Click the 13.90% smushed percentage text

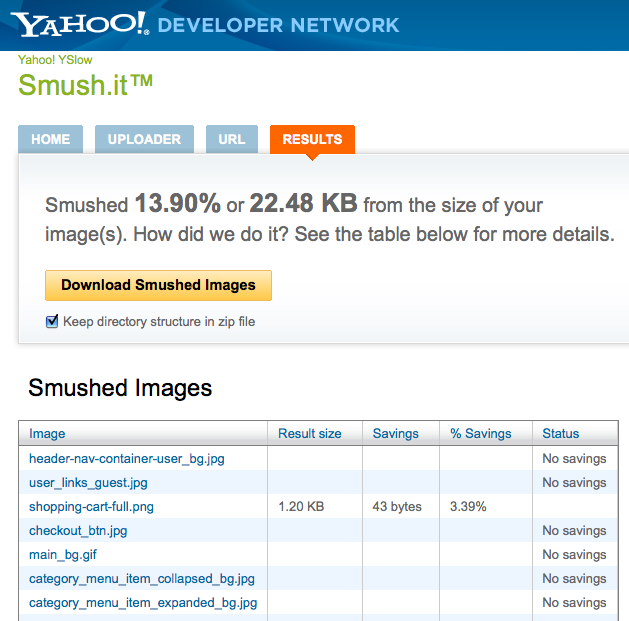[178, 203]
